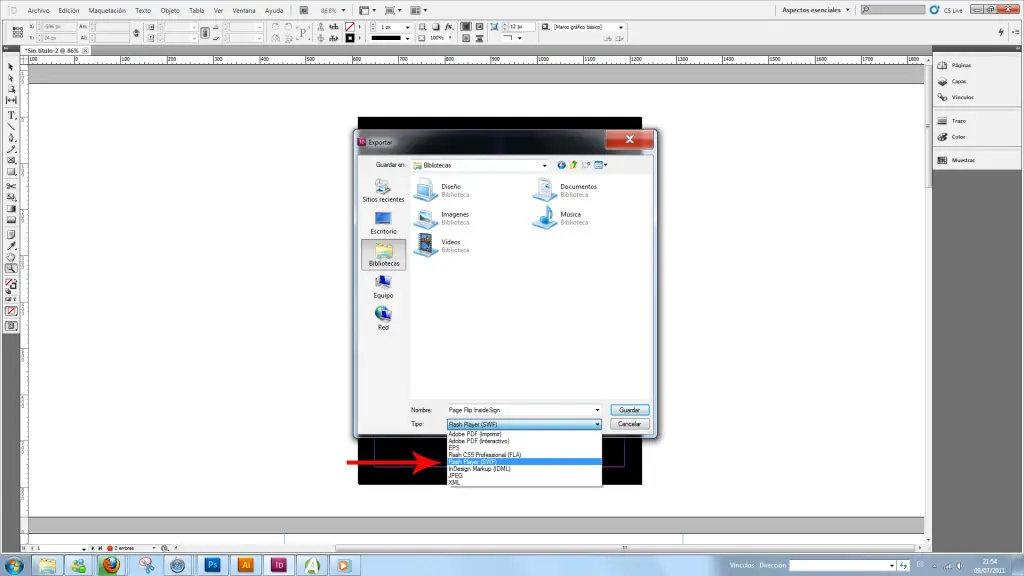
Task: Select the Zoom tool in toolbox
Action: 10,268
